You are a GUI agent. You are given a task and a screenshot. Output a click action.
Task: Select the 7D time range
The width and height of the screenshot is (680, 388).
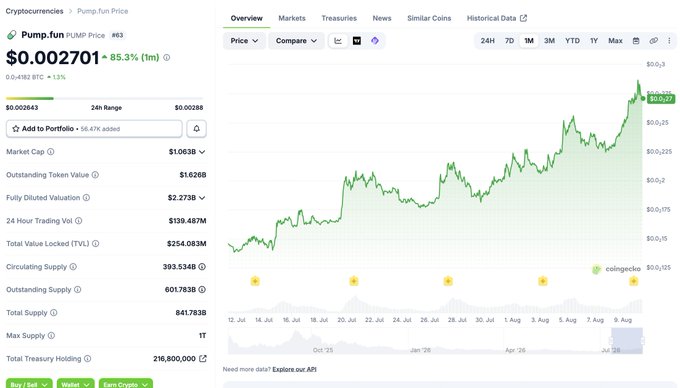510,41
